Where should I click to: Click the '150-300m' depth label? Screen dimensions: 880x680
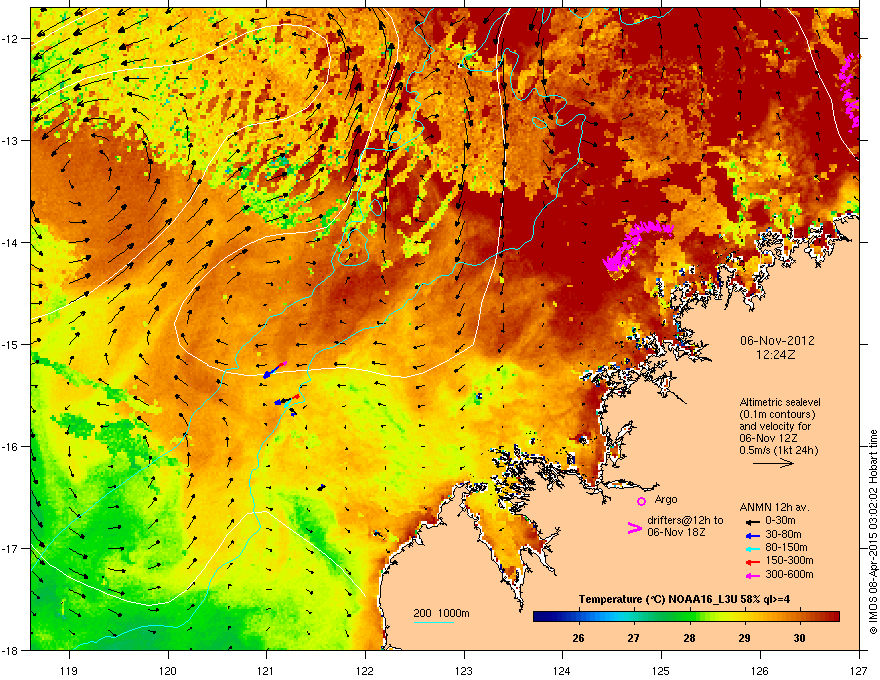coord(789,560)
